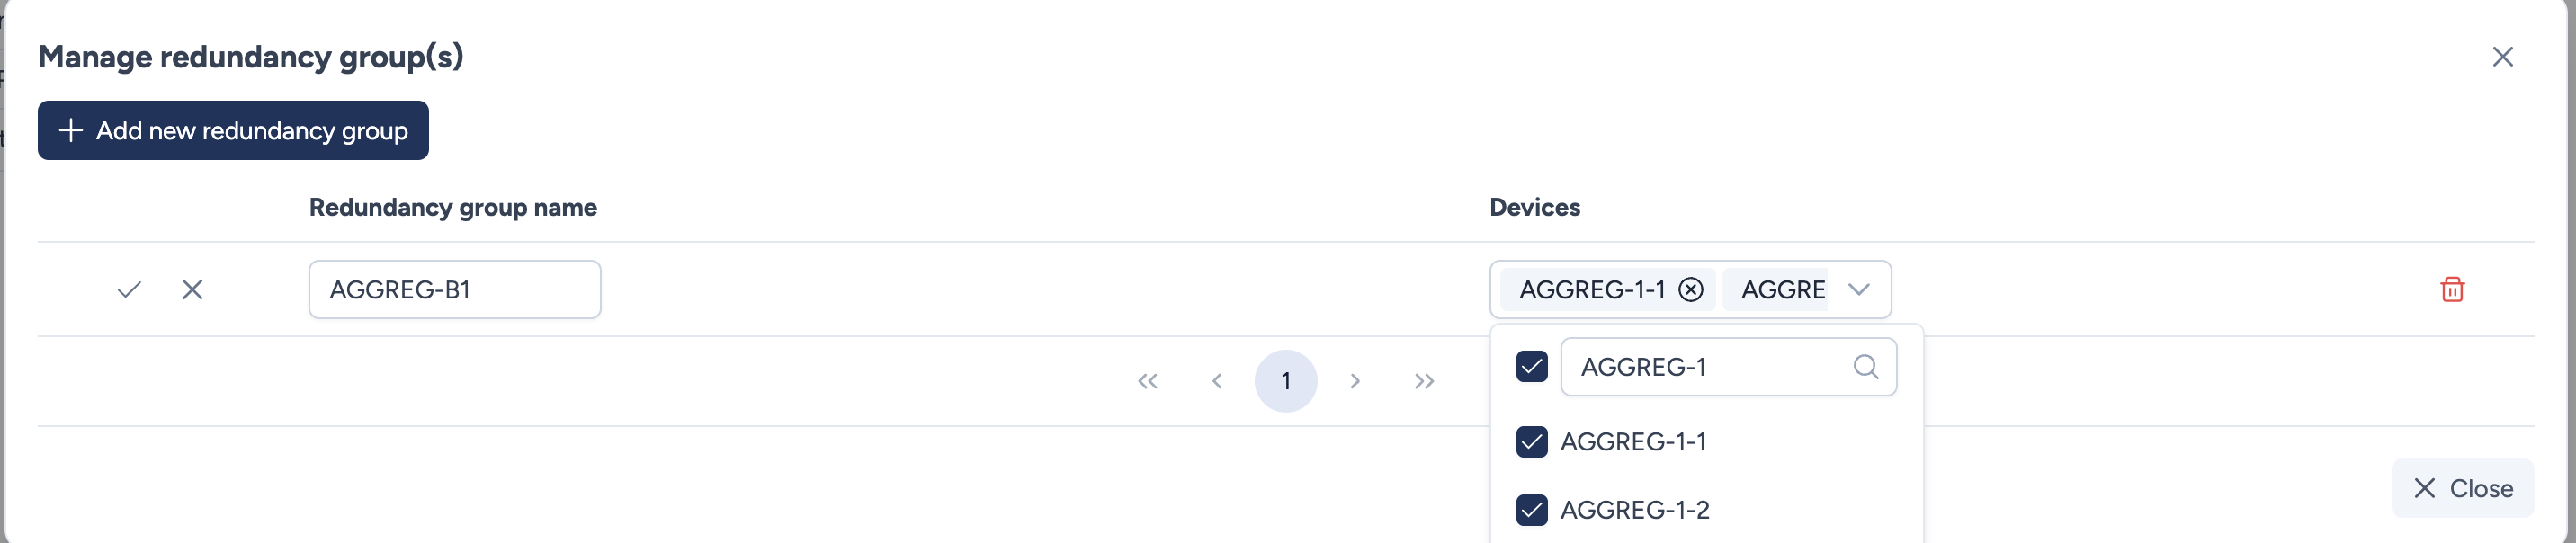The image size is (2576, 543).
Task: Collapse the Devices dropdown chevron
Action: click(1859, 290)
